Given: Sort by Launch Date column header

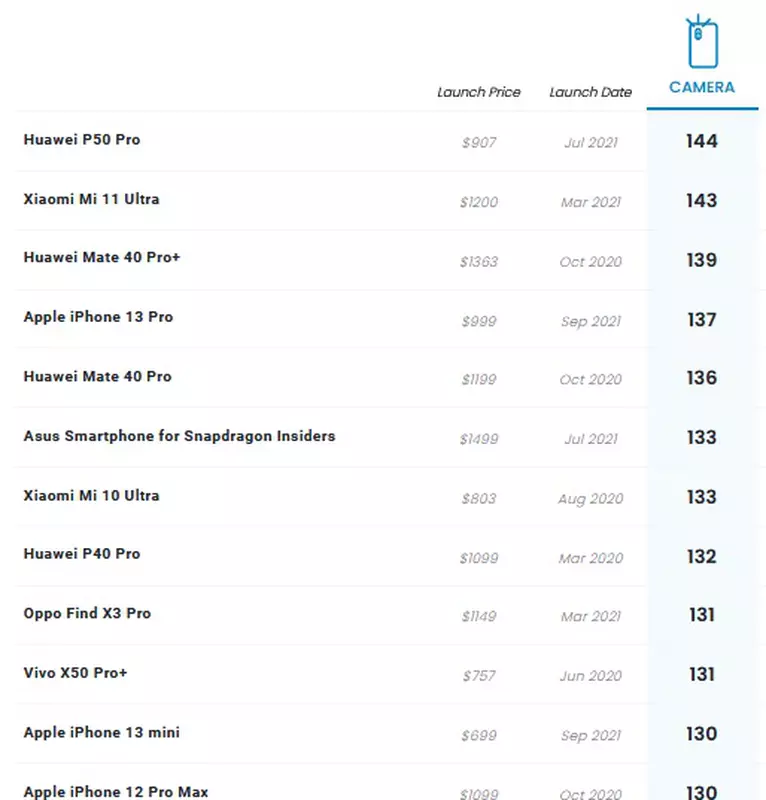Looking at the screenshot, I should 590,92.
